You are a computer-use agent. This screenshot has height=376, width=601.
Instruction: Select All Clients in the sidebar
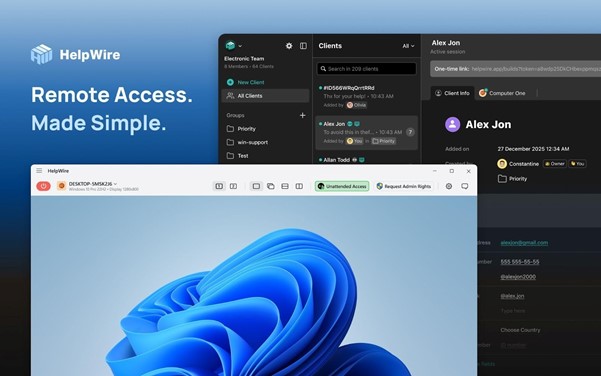pyautogui.click(x=265, y=96)
